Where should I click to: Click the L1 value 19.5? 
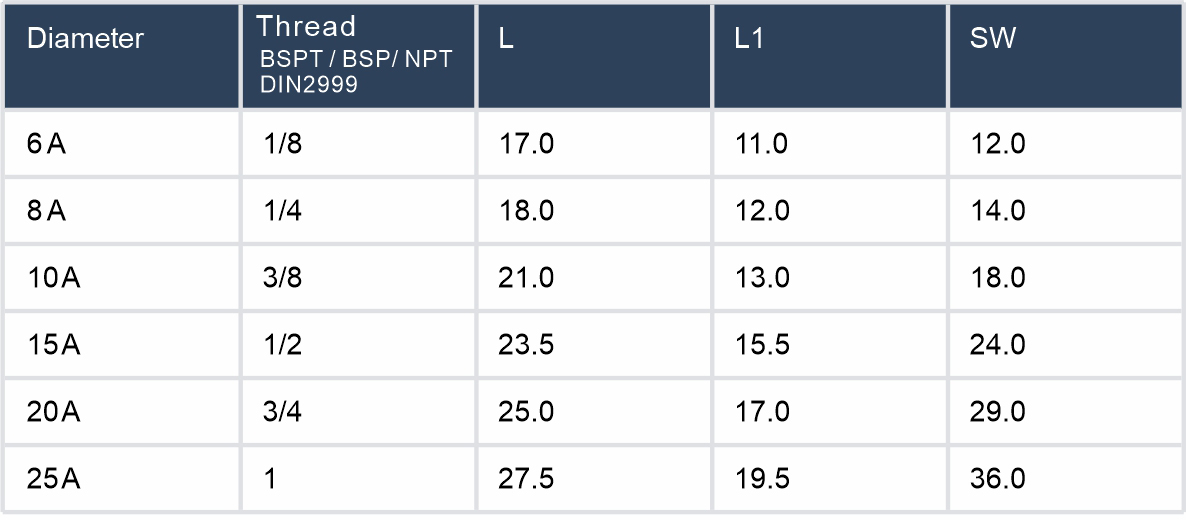(x=762, y=479)
